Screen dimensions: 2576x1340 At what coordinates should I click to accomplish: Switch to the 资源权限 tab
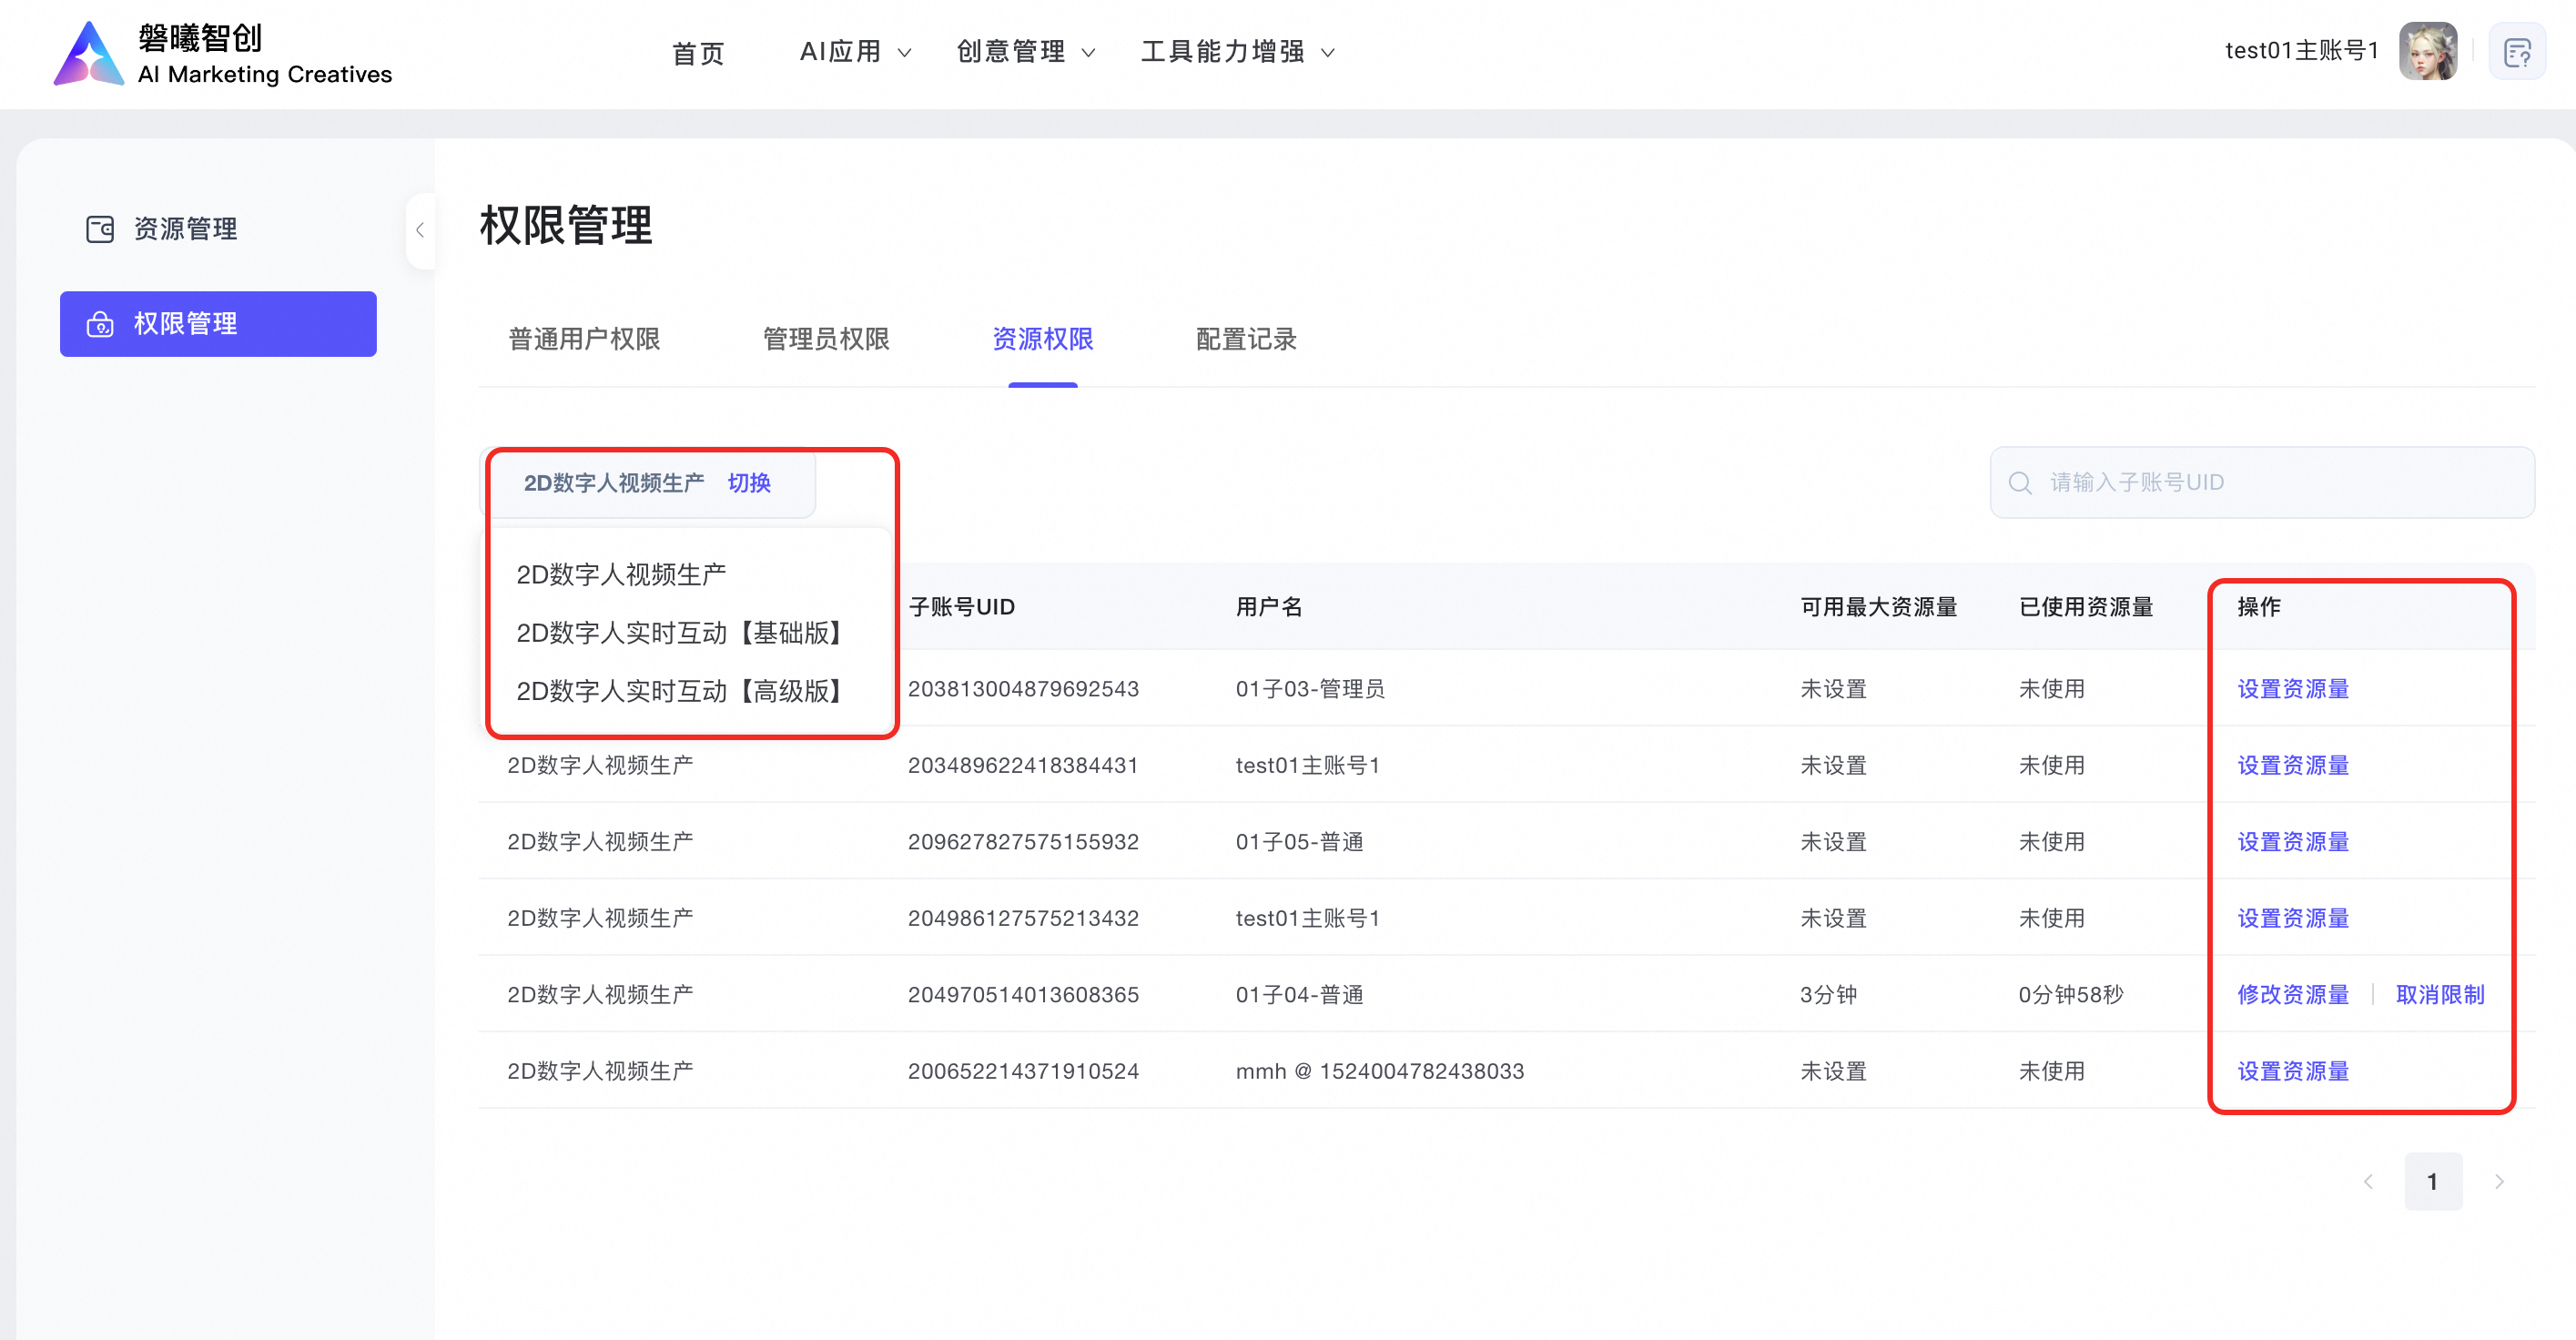(x=1042, y=339)
